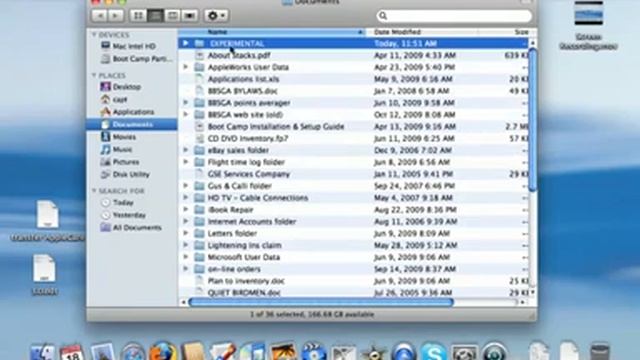Screen dimensions: 640x360
Task: Show All Documents search in sidebar
Action: [131, 228]
